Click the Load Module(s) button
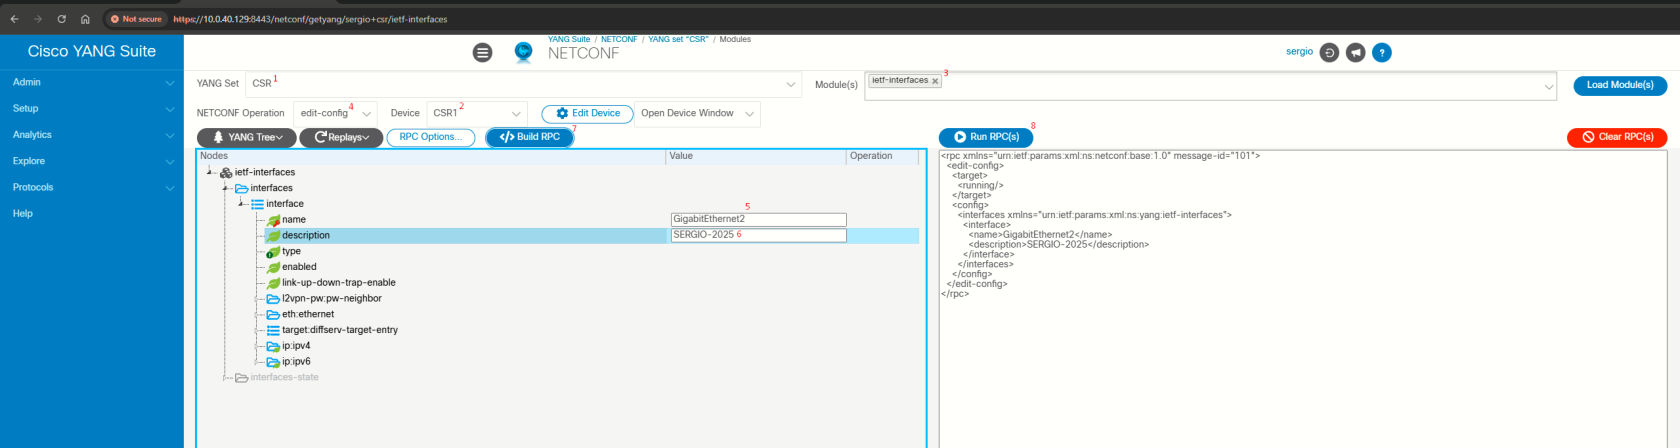1680x448 pixels. pos(1620,85)
